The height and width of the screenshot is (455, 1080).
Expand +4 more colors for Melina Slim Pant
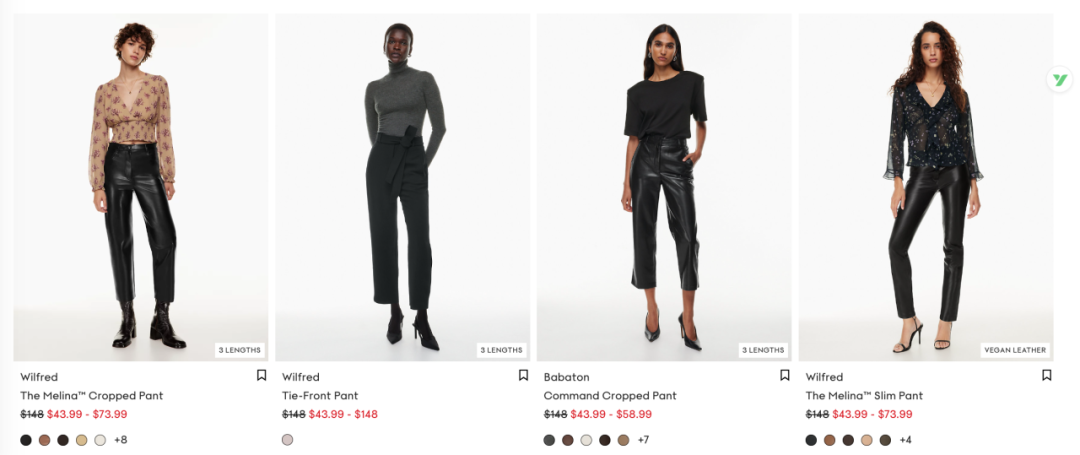pyautogui.click(x=906, y=440)
